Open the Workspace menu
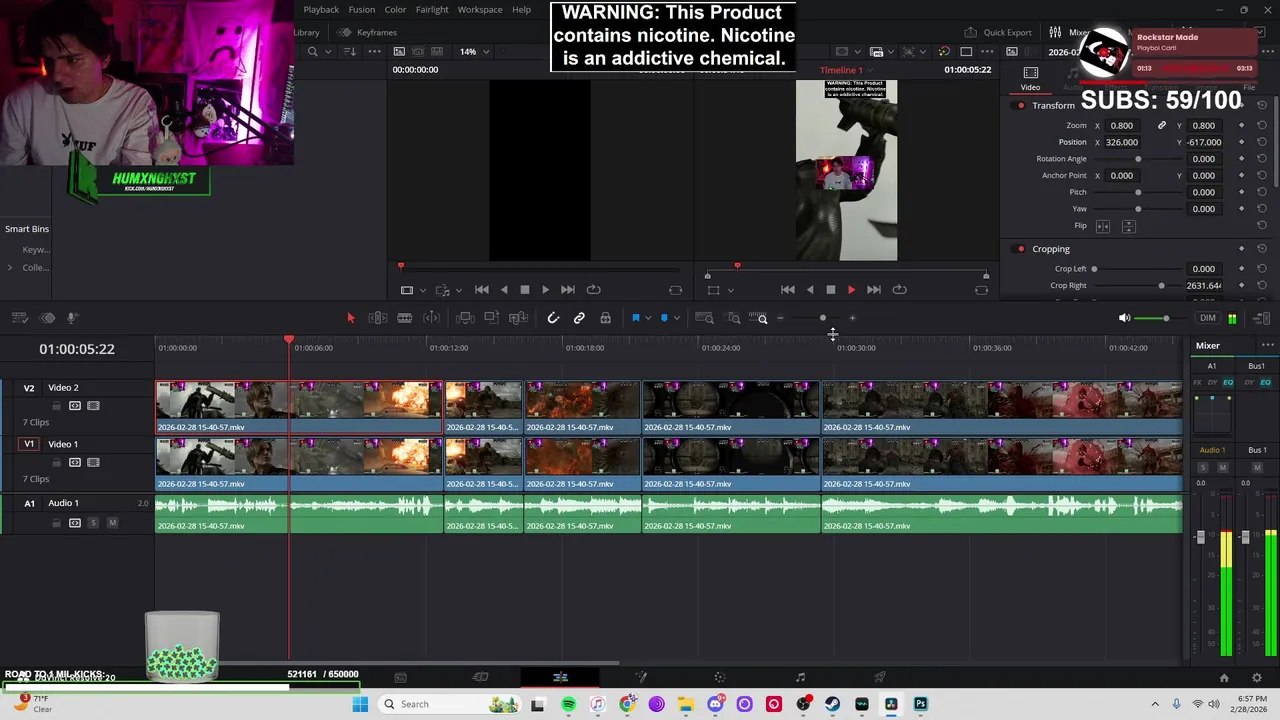This screenshot has width=1280, height=720. pos(480,10)
